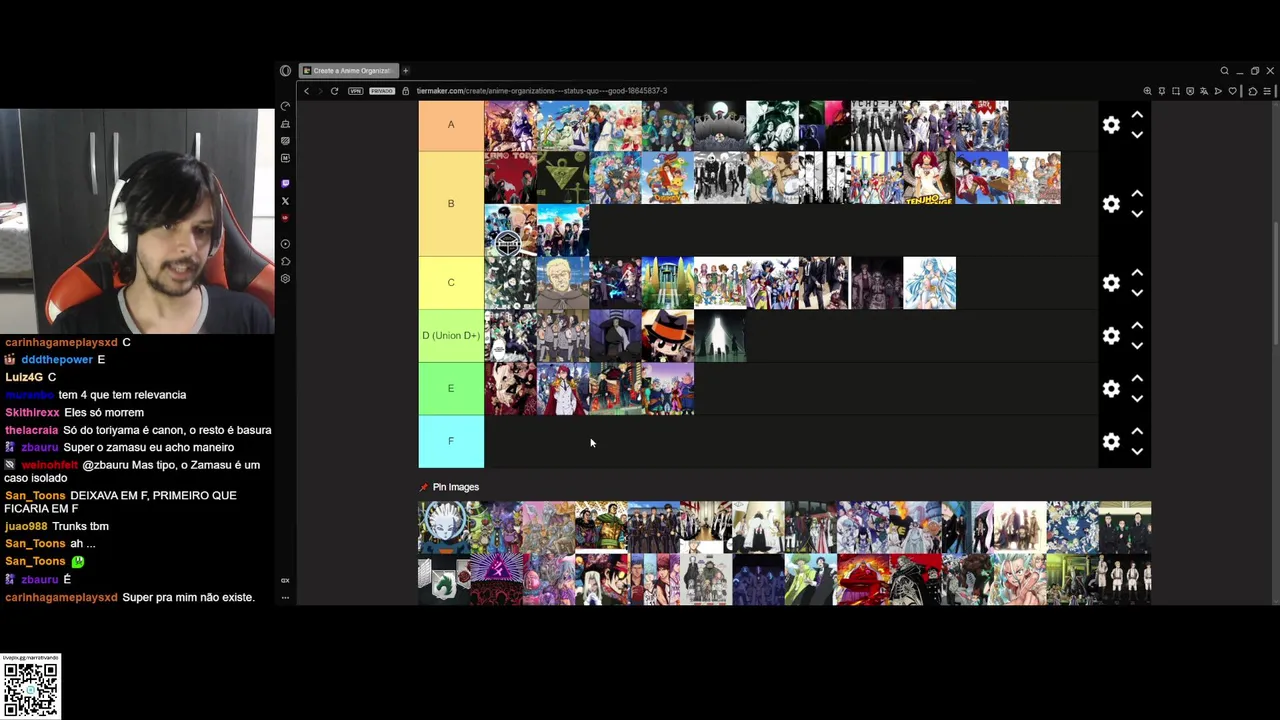Screen dimensions: 1280x720
Task: Click the translate page toolbar icon
Action: click(x=1204, y=91)
